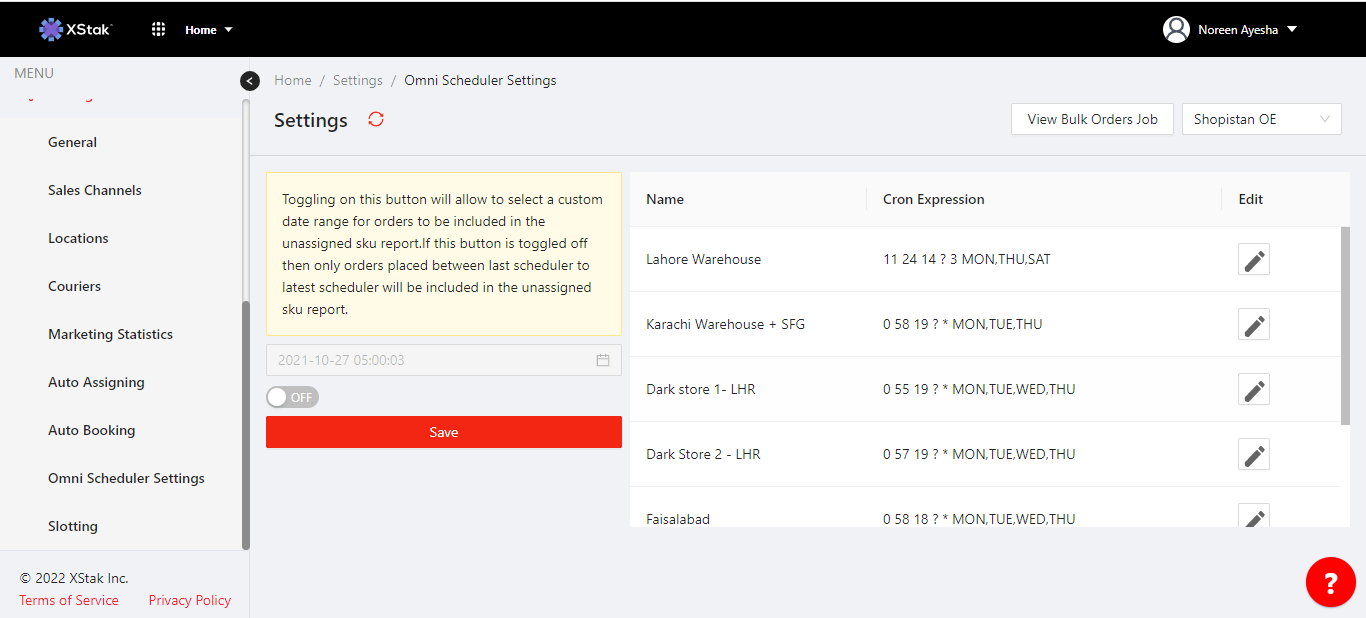
Task: Edit the Lahore Warehouse scheduler
Action: tap(1254, 260)
